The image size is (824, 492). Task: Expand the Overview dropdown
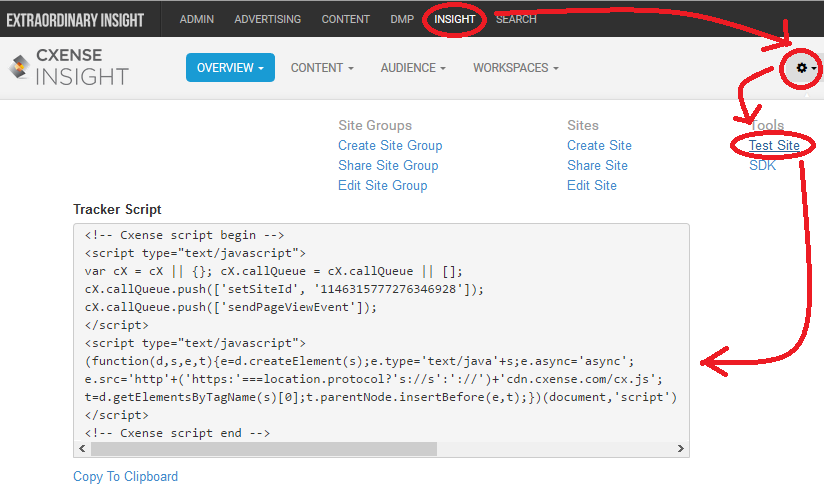tap(230, 68)
